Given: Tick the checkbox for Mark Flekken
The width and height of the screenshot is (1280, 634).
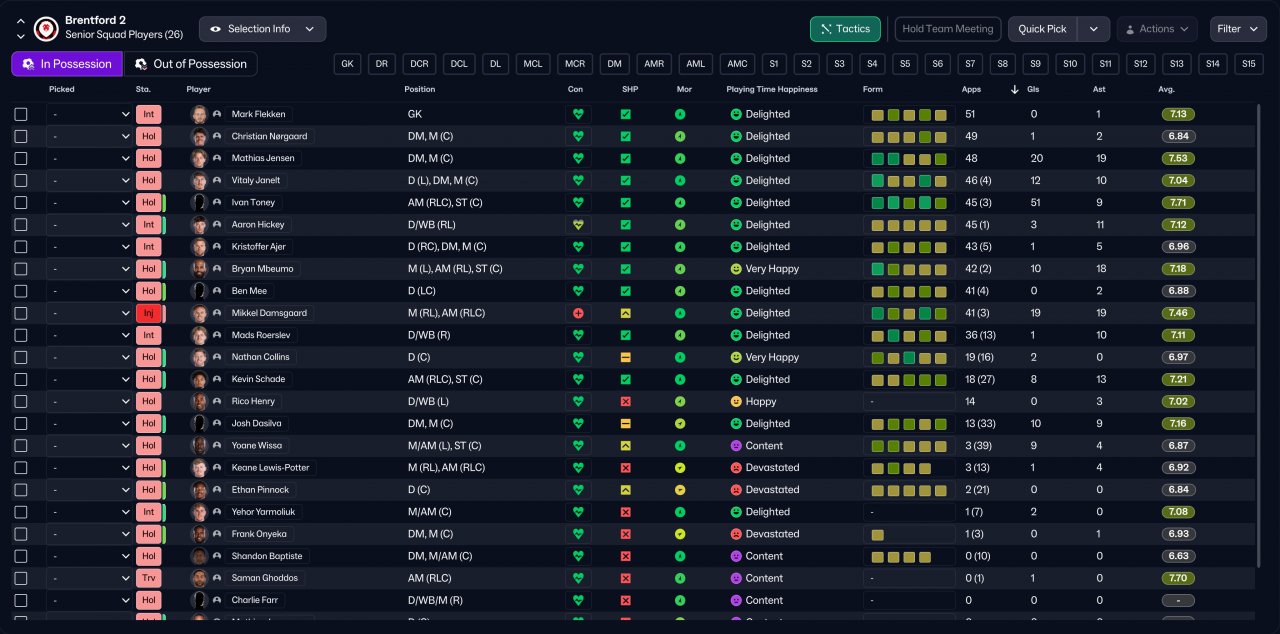Looking at the screenshot, I should 21,114.
